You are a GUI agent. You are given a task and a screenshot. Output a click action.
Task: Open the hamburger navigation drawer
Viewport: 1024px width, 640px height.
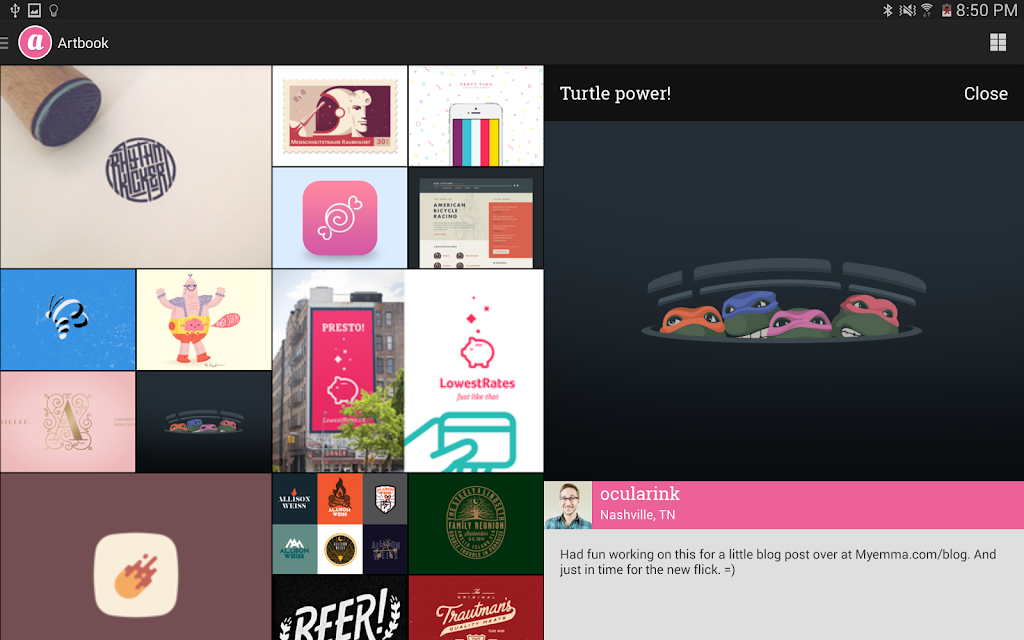click(5, 43)
